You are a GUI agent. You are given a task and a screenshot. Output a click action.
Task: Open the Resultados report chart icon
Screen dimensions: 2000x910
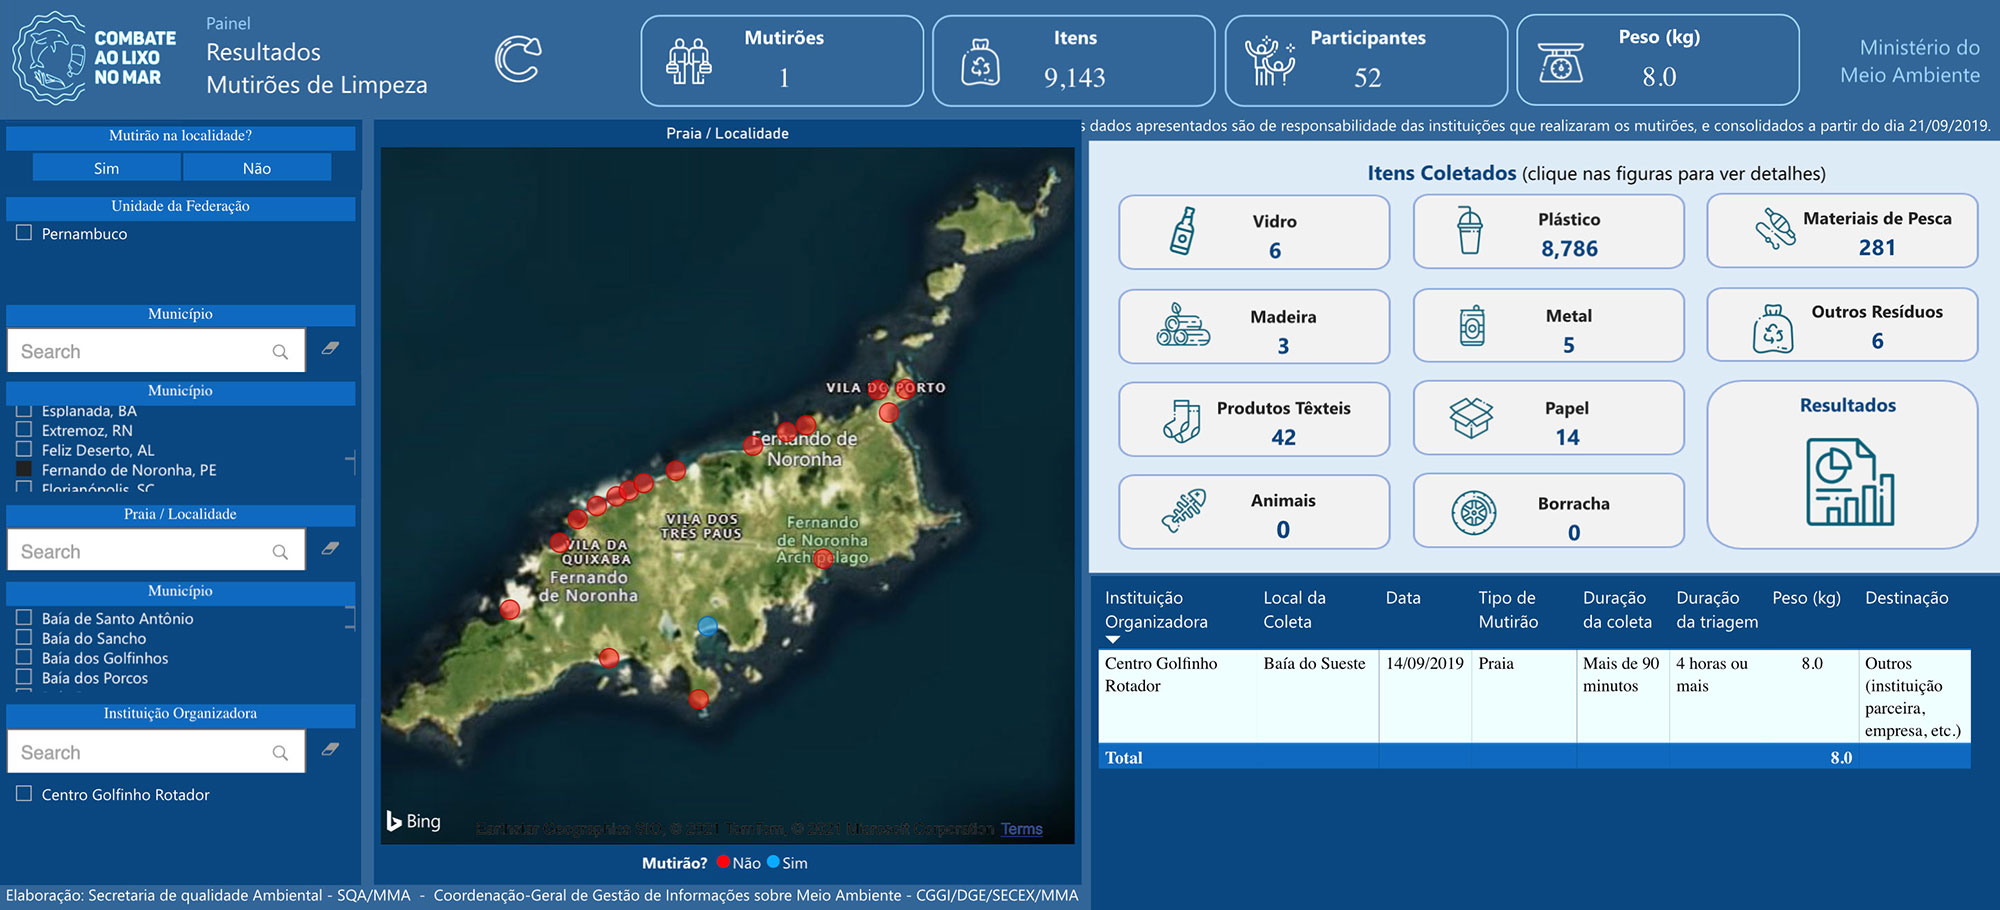coord(1849,482)
